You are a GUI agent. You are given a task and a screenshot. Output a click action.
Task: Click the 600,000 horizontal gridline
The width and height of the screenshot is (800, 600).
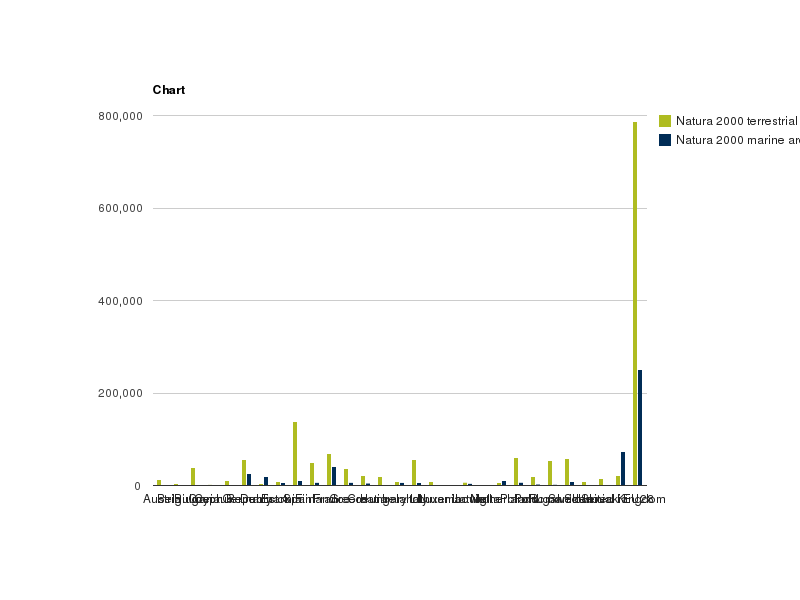point(400,208)
